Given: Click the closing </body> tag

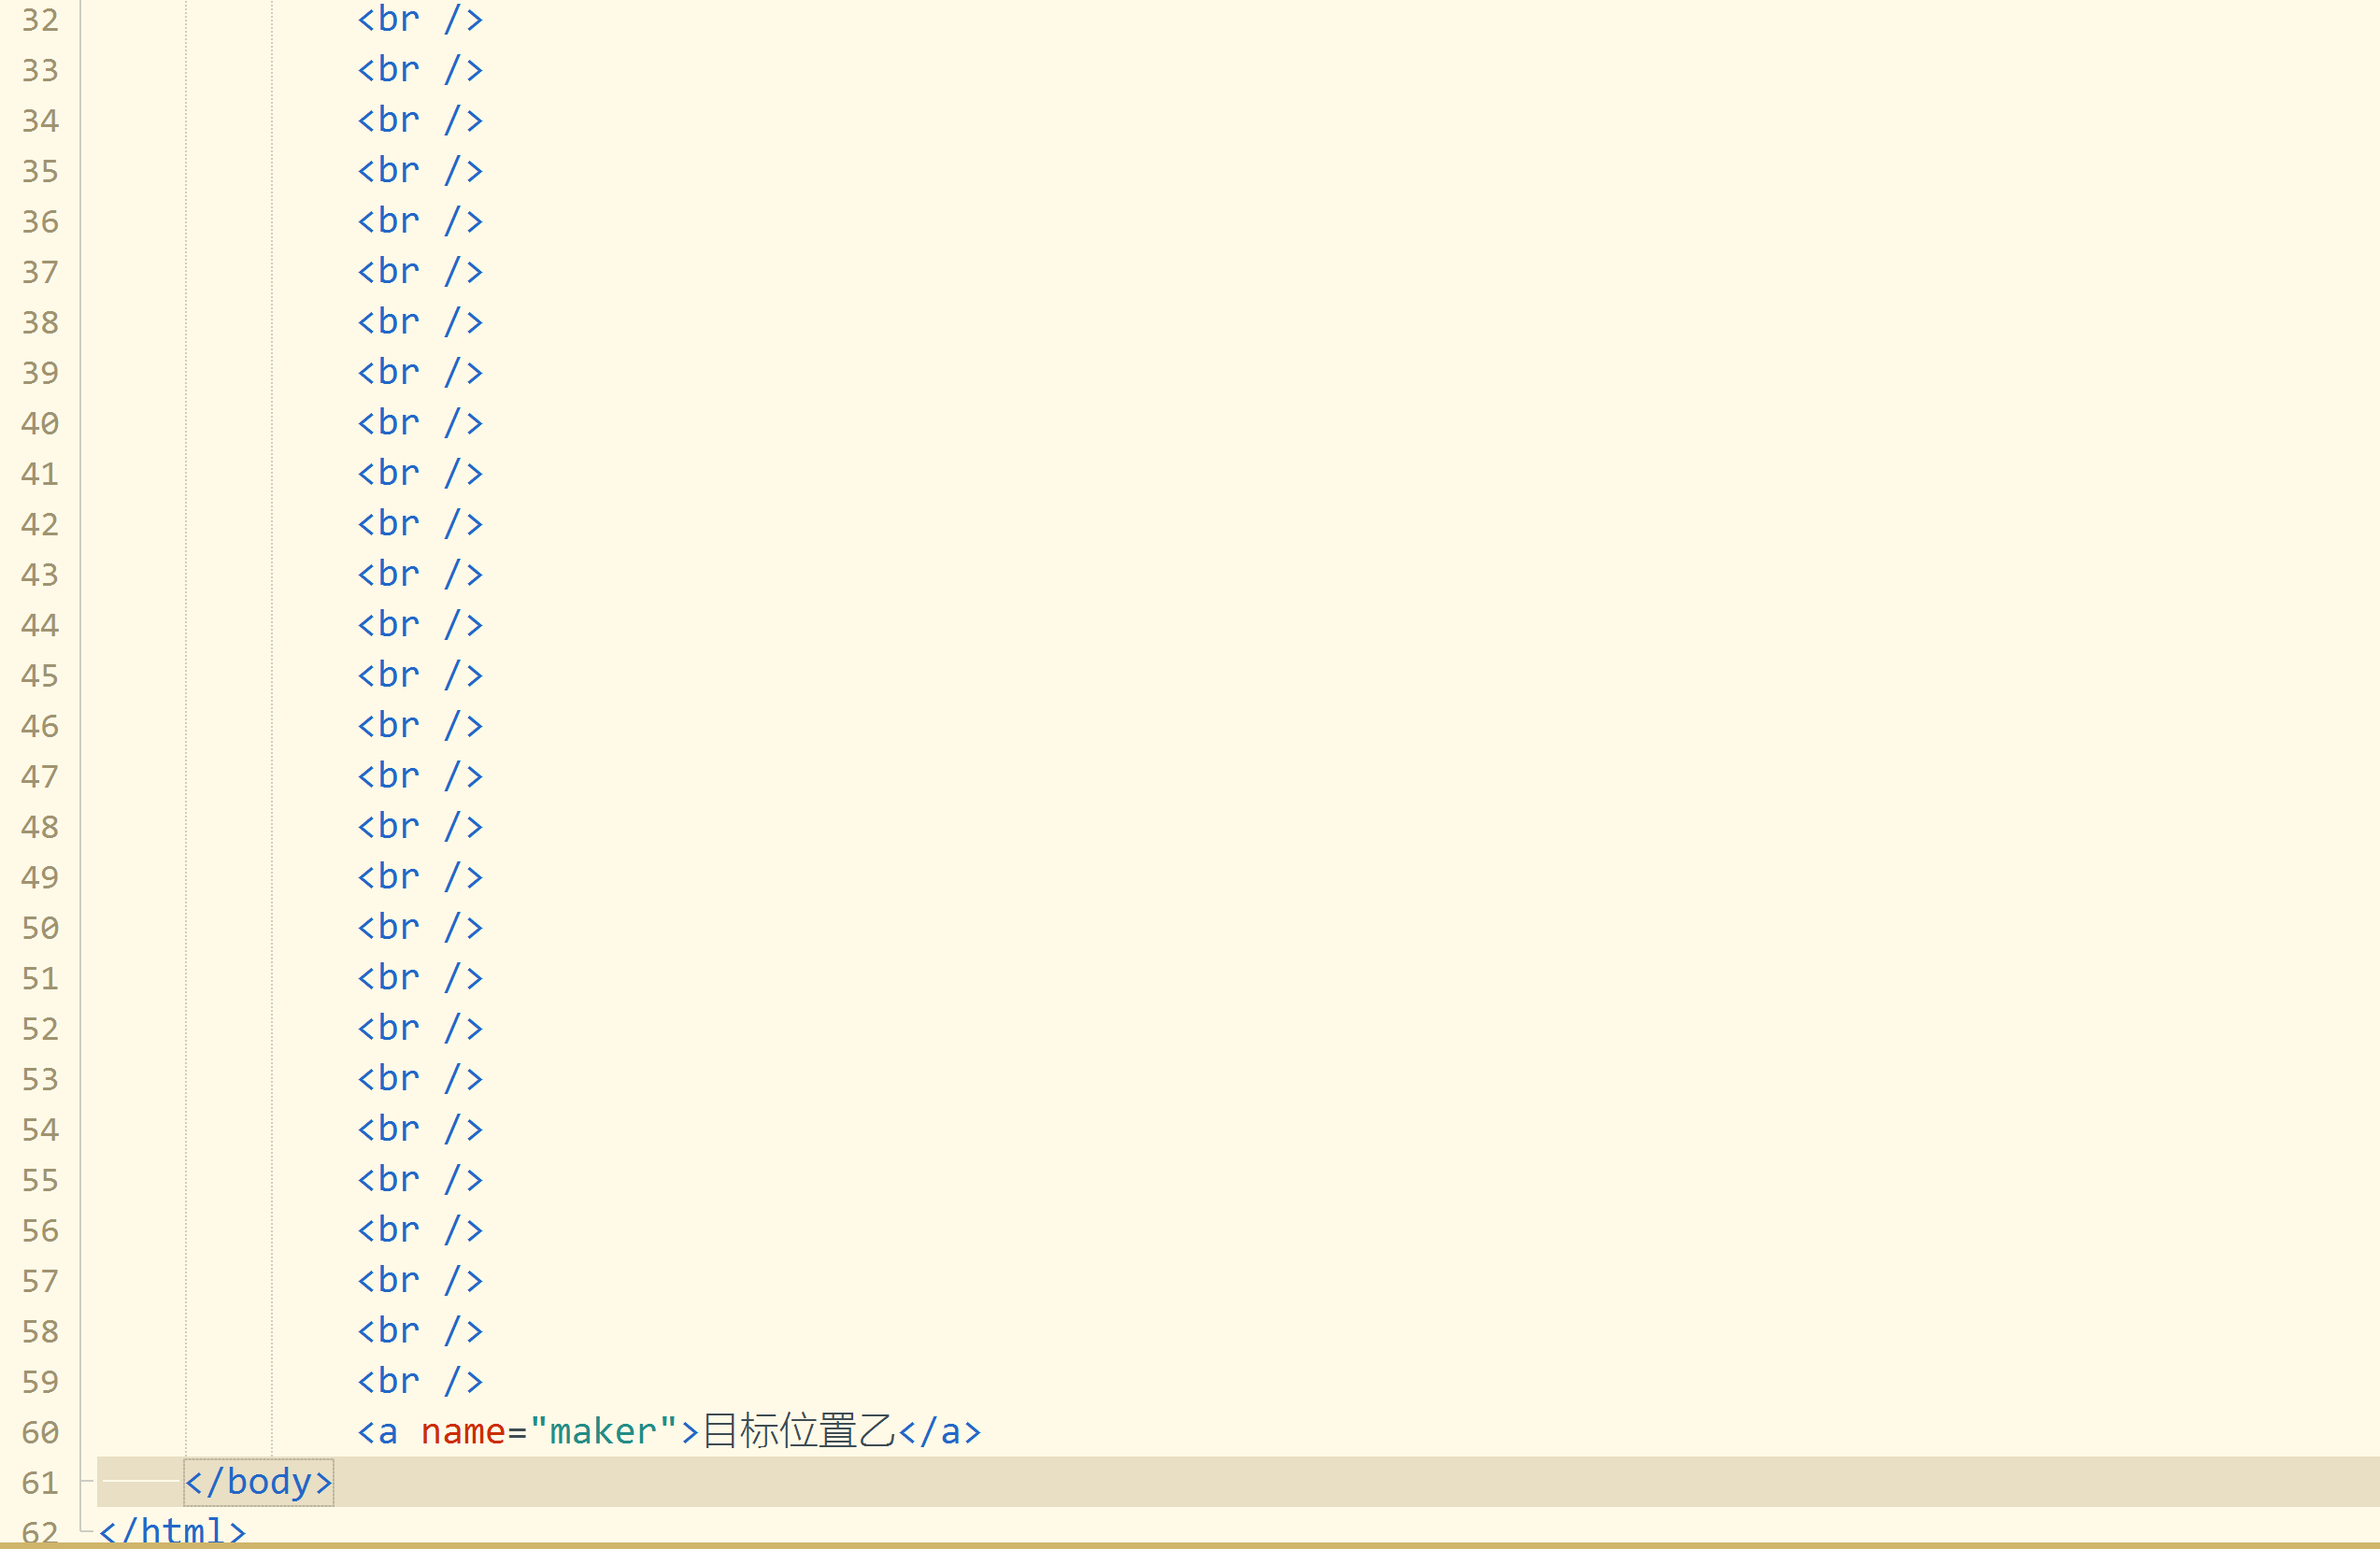Looking at the screenshot, I should tap(258, 1481).
